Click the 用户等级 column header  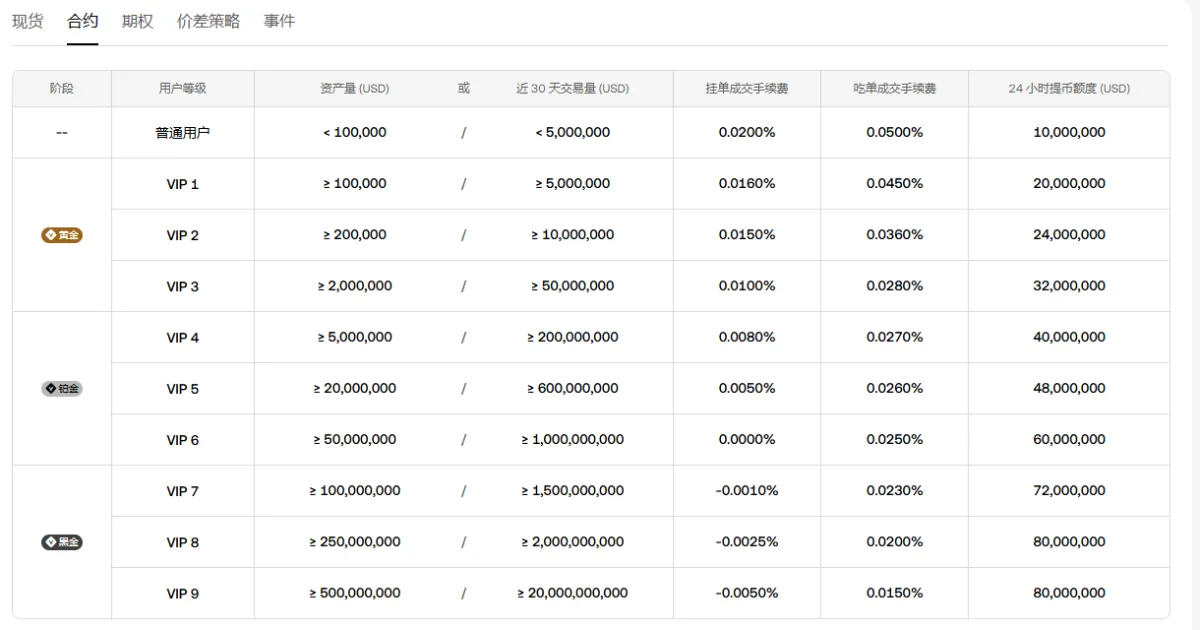click(x=183, y=88)
